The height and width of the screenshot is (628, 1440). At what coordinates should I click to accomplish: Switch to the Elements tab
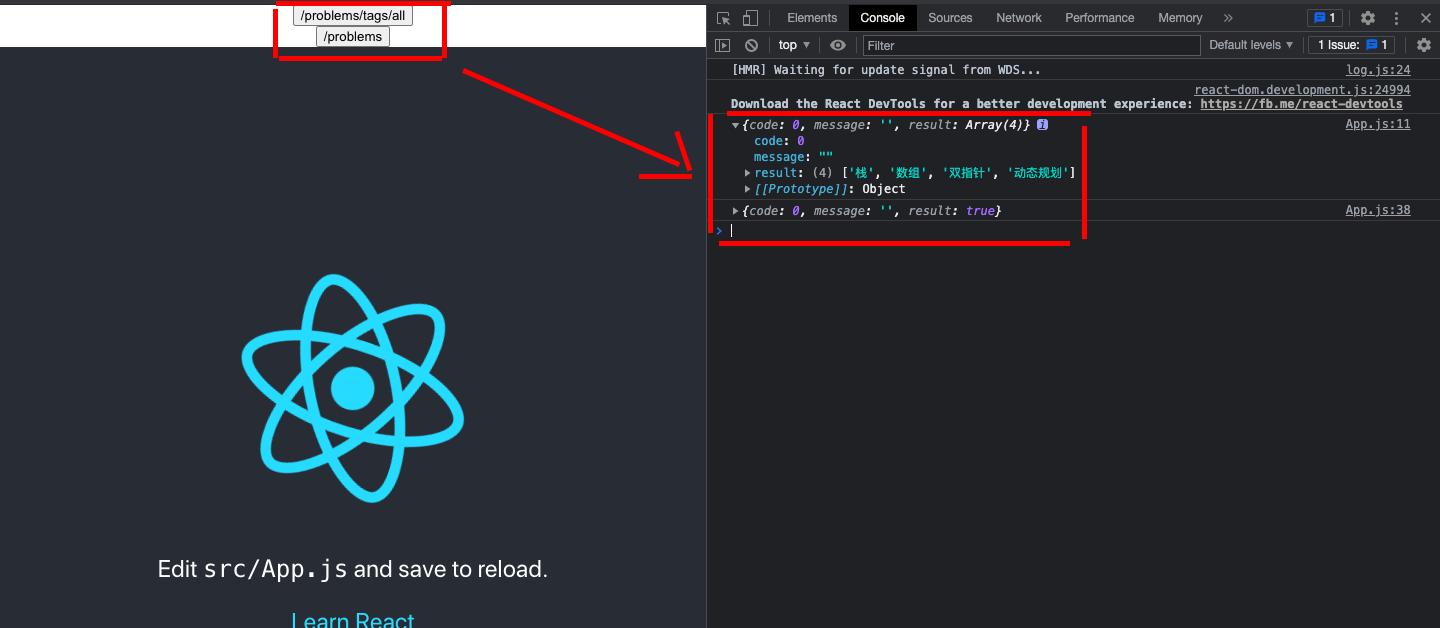click(812, 18)
